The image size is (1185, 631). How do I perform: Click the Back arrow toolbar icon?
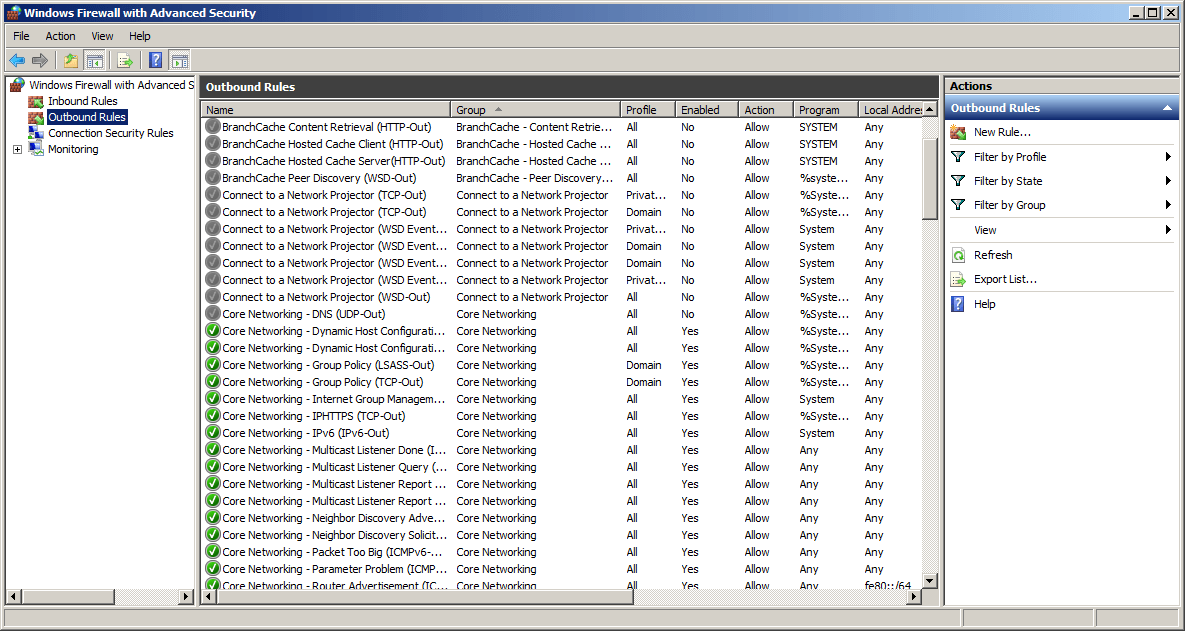[x=17, y=60]
